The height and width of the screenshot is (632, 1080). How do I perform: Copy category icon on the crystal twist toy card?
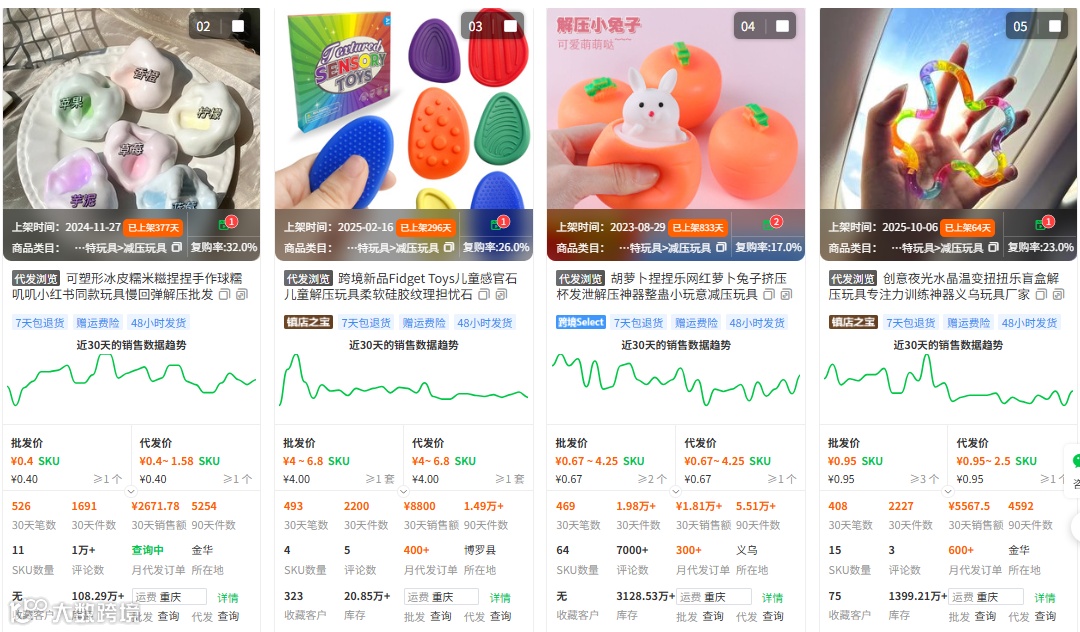[993, 247]
